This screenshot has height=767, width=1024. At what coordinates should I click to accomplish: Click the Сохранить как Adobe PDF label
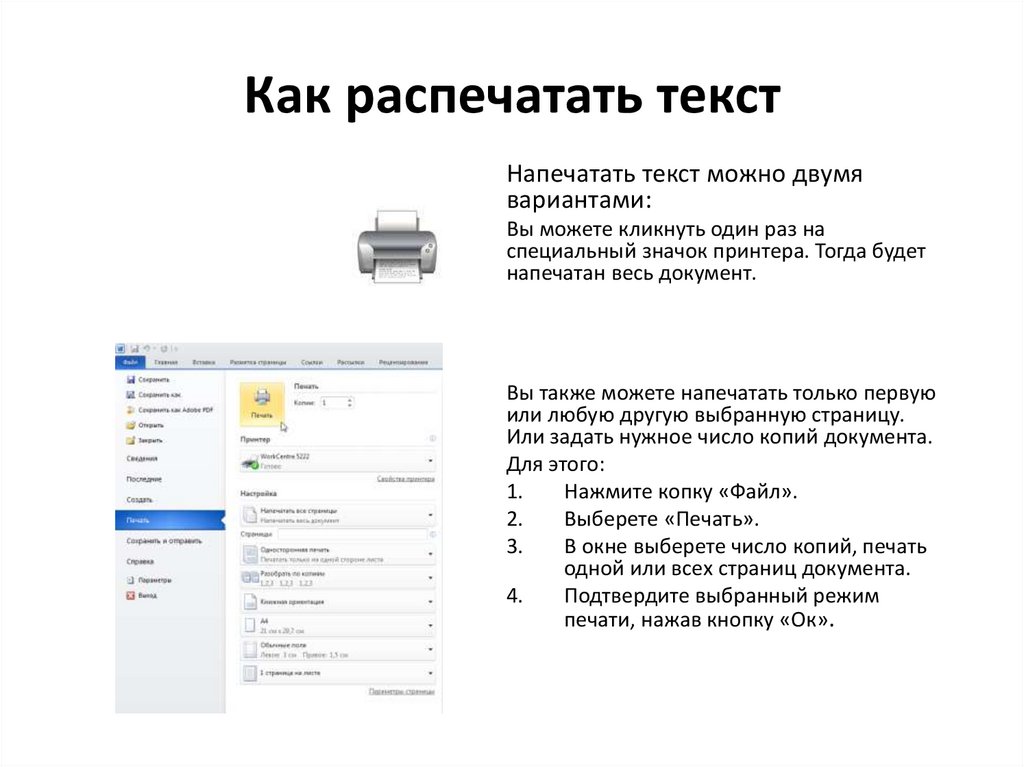pyautogui.click(x=176, y=410)
